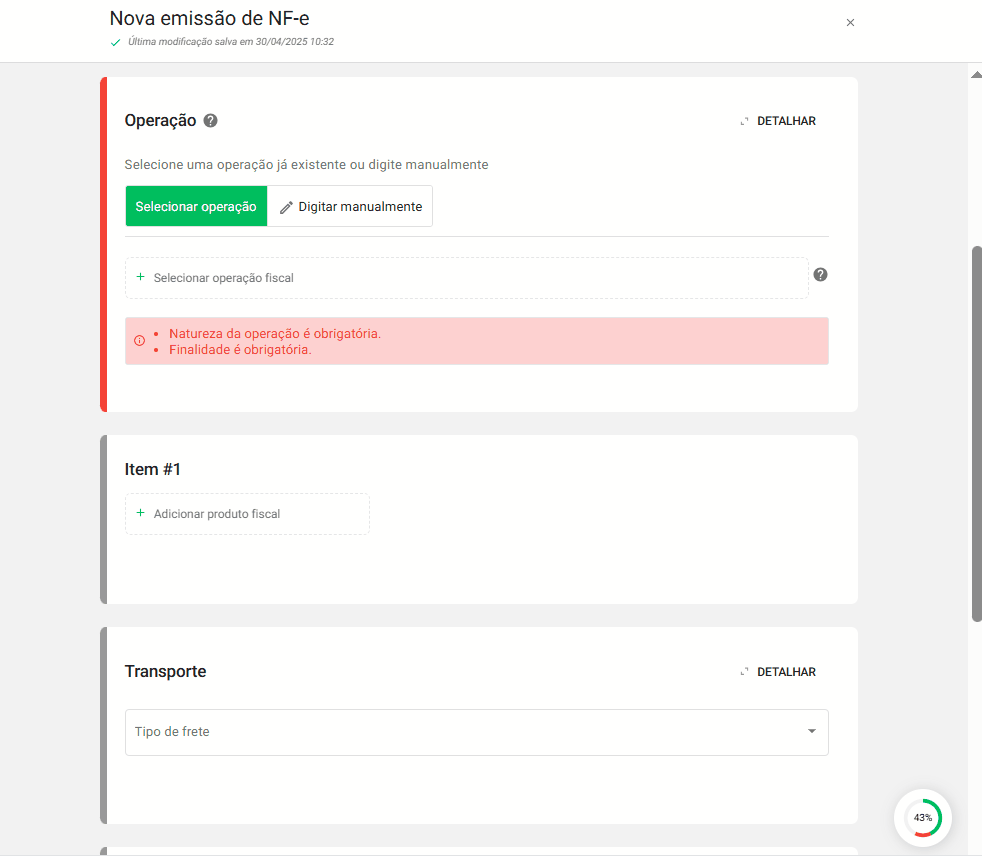Click the expand icon in Operação's DETALHAR
The image size is (982, 856).
pos(744,121)
